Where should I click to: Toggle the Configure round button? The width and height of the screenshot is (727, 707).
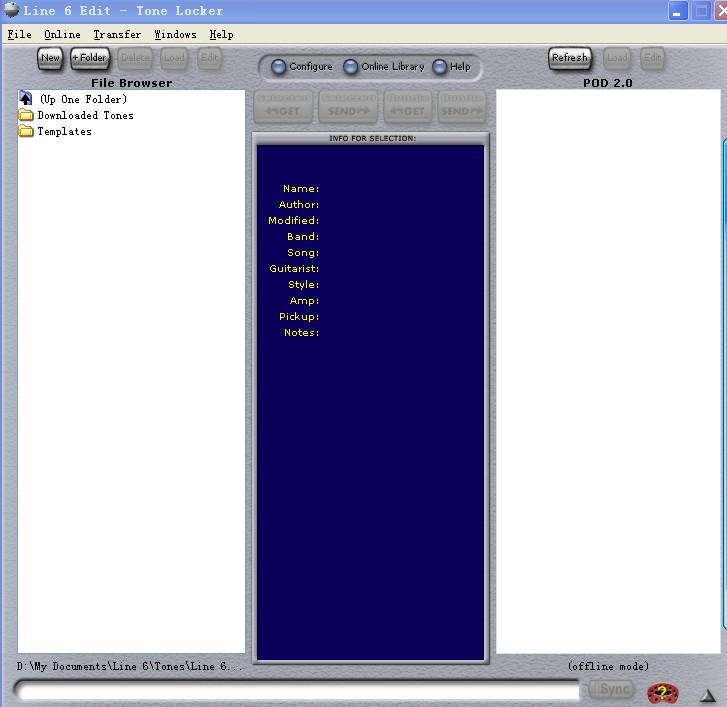[278, 67]
